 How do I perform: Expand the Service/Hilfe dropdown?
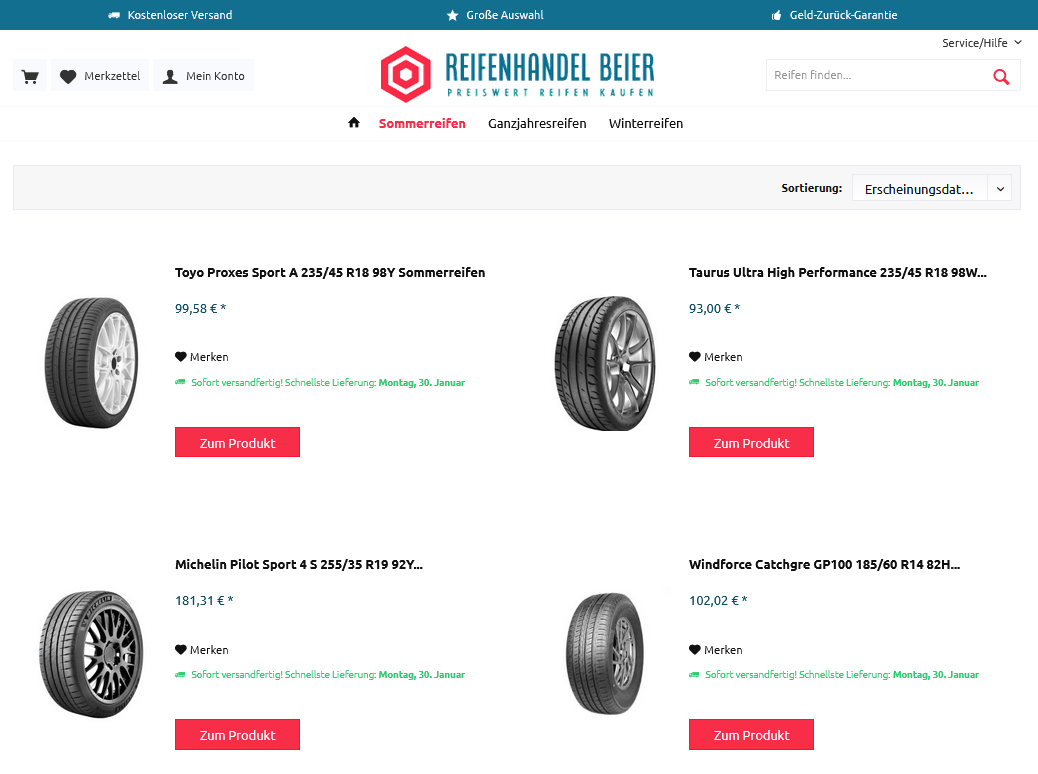(982, 43)
